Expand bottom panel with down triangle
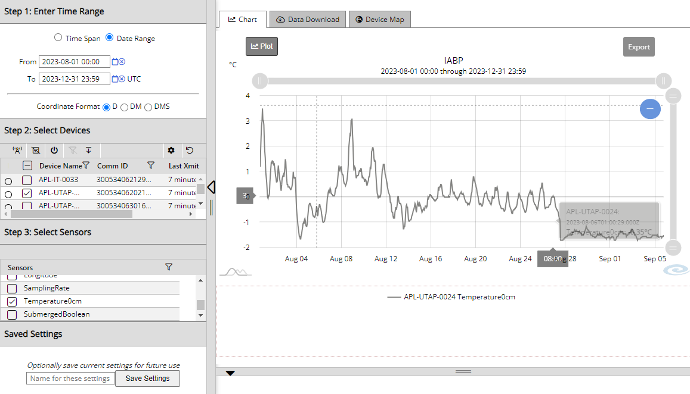Screen dimensions: 690x394 pyautogui.click(x=230, y=373)
